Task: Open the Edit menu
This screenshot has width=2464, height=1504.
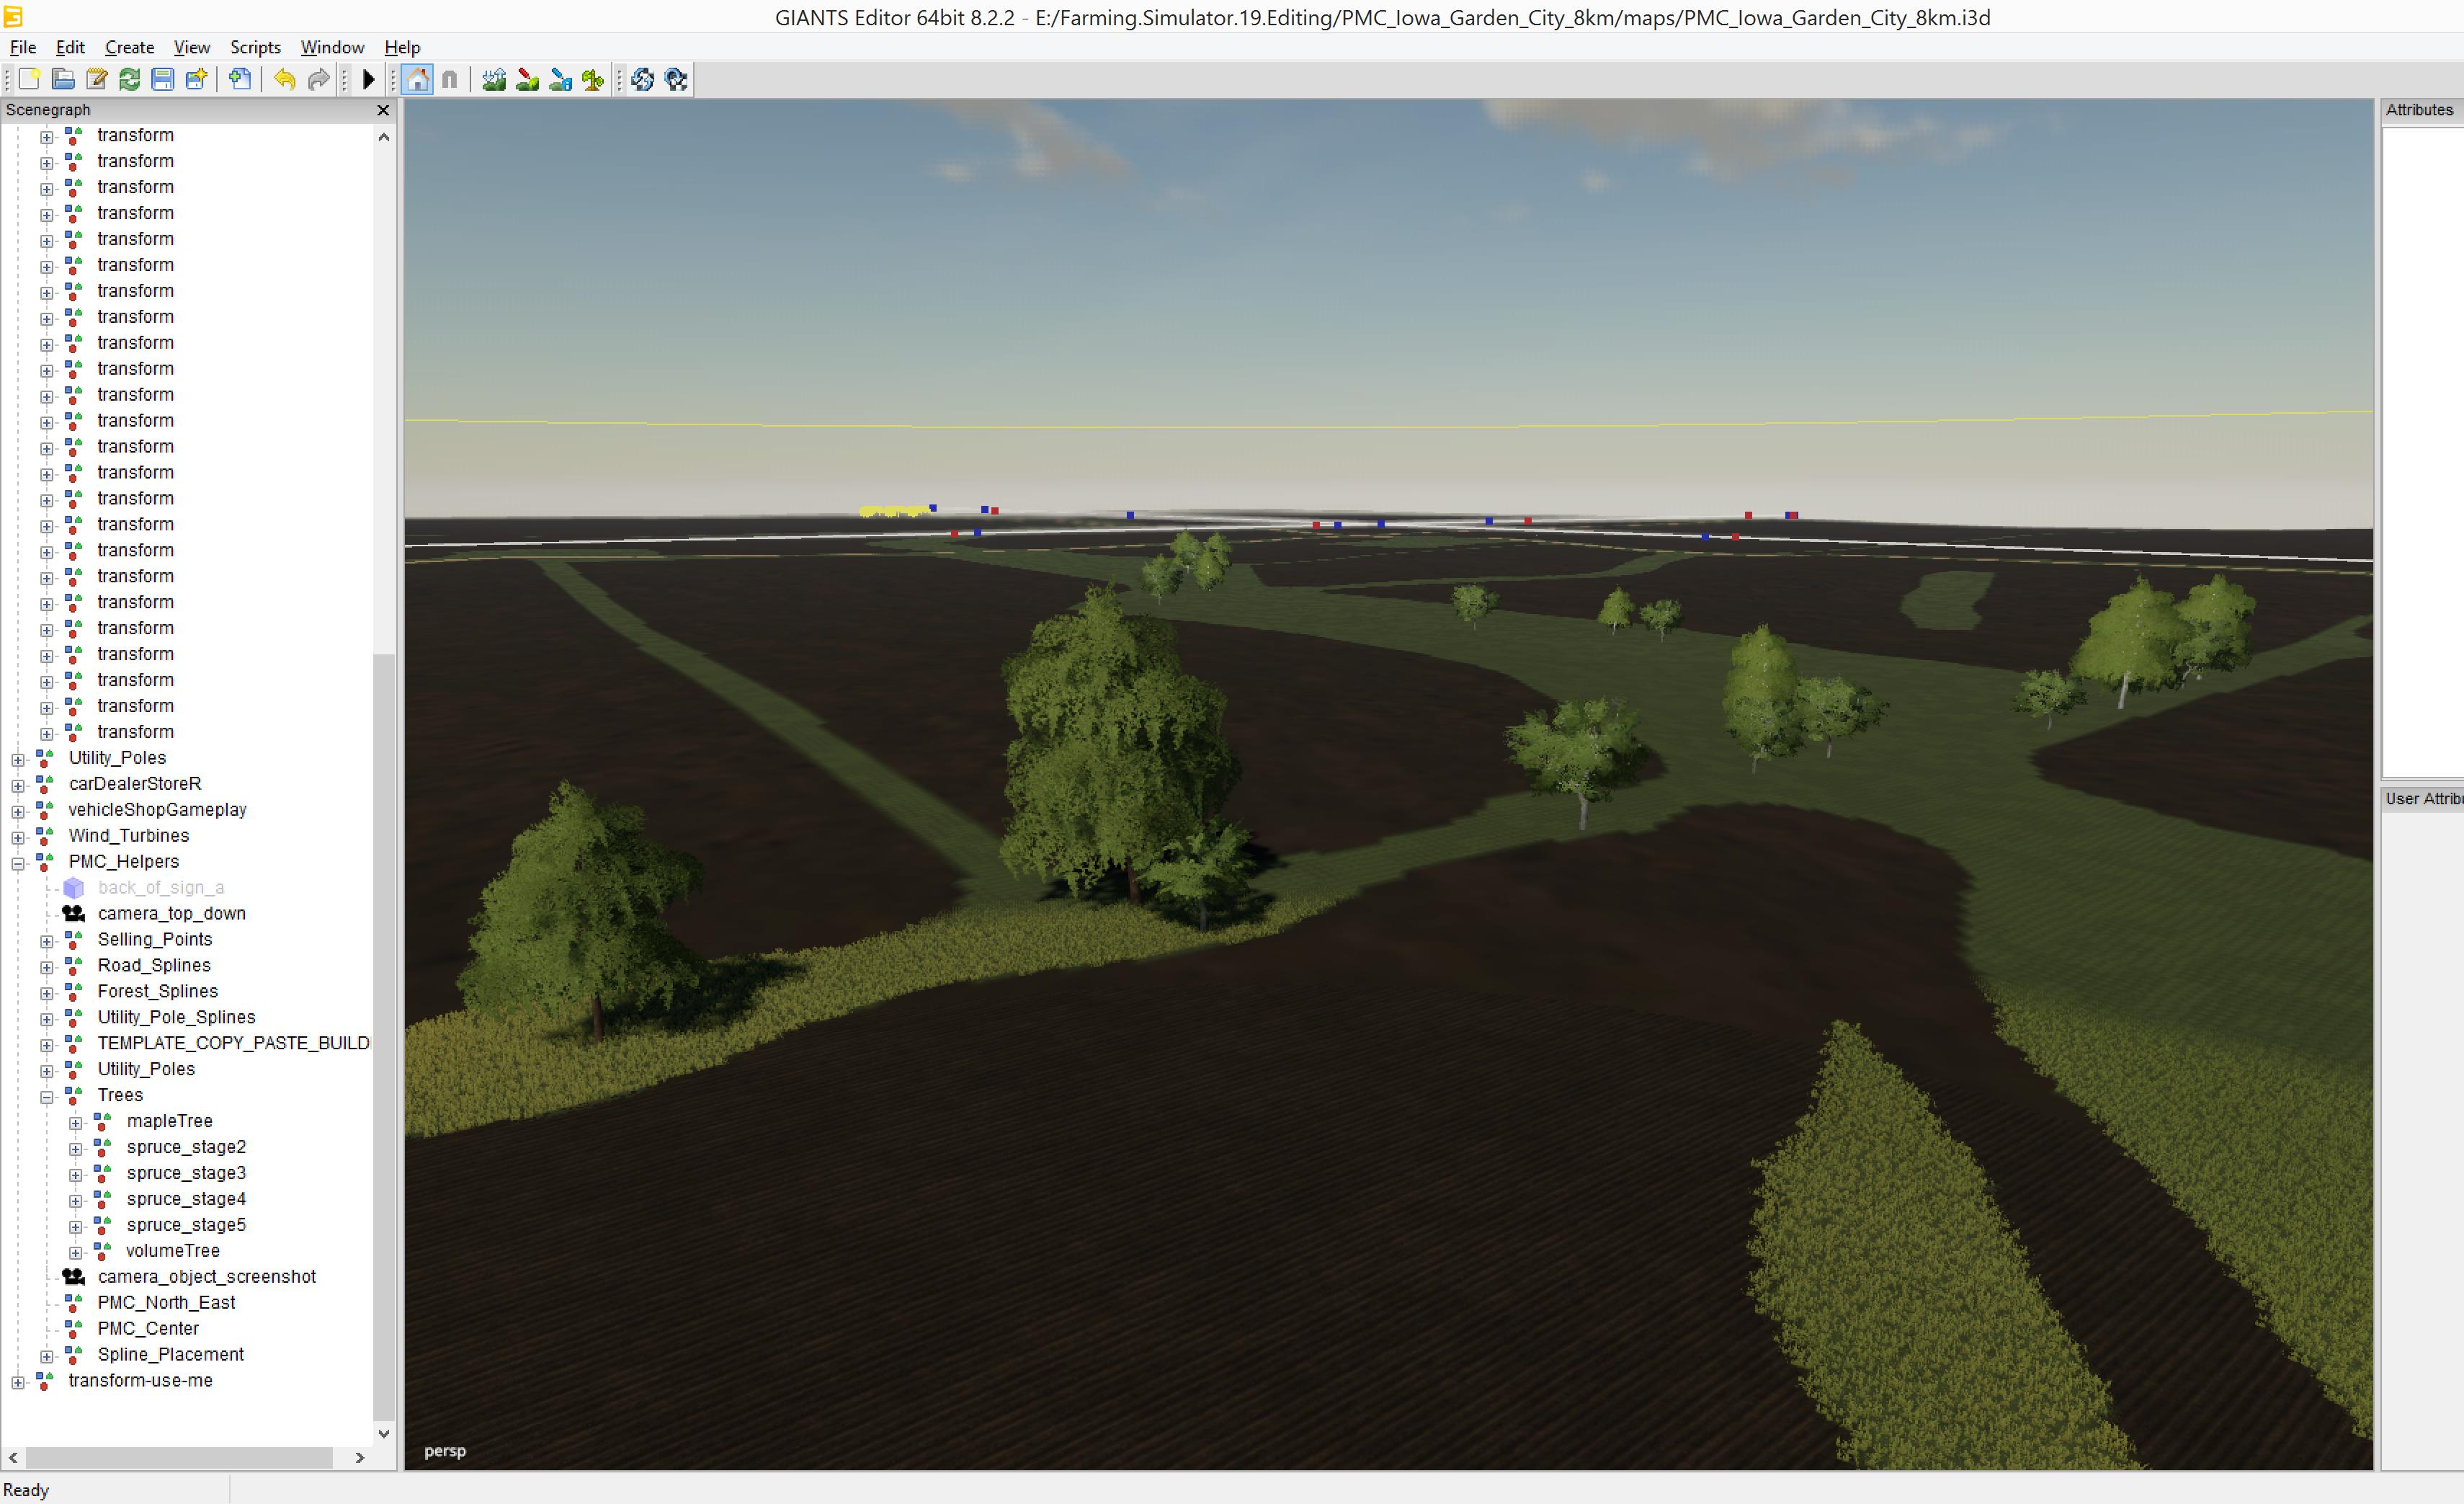Action: click(70, 47)
